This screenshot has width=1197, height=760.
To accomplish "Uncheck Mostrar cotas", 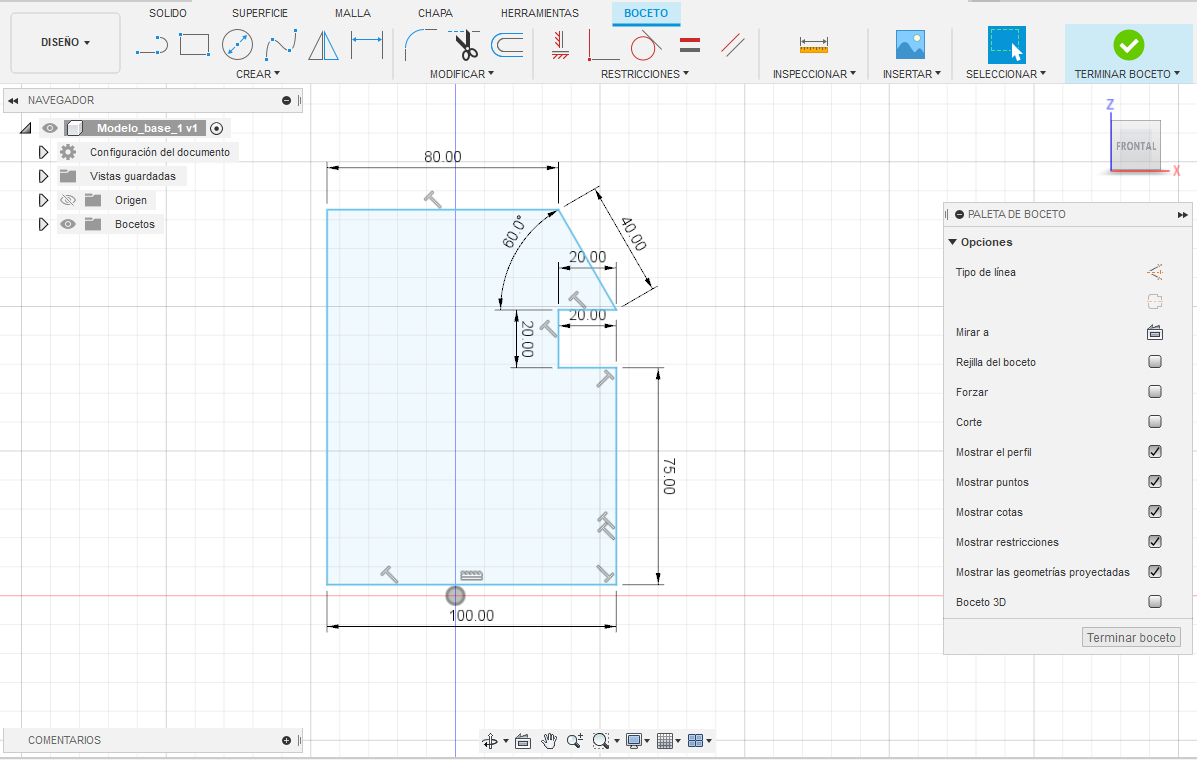I will (x=1155, y=511).
